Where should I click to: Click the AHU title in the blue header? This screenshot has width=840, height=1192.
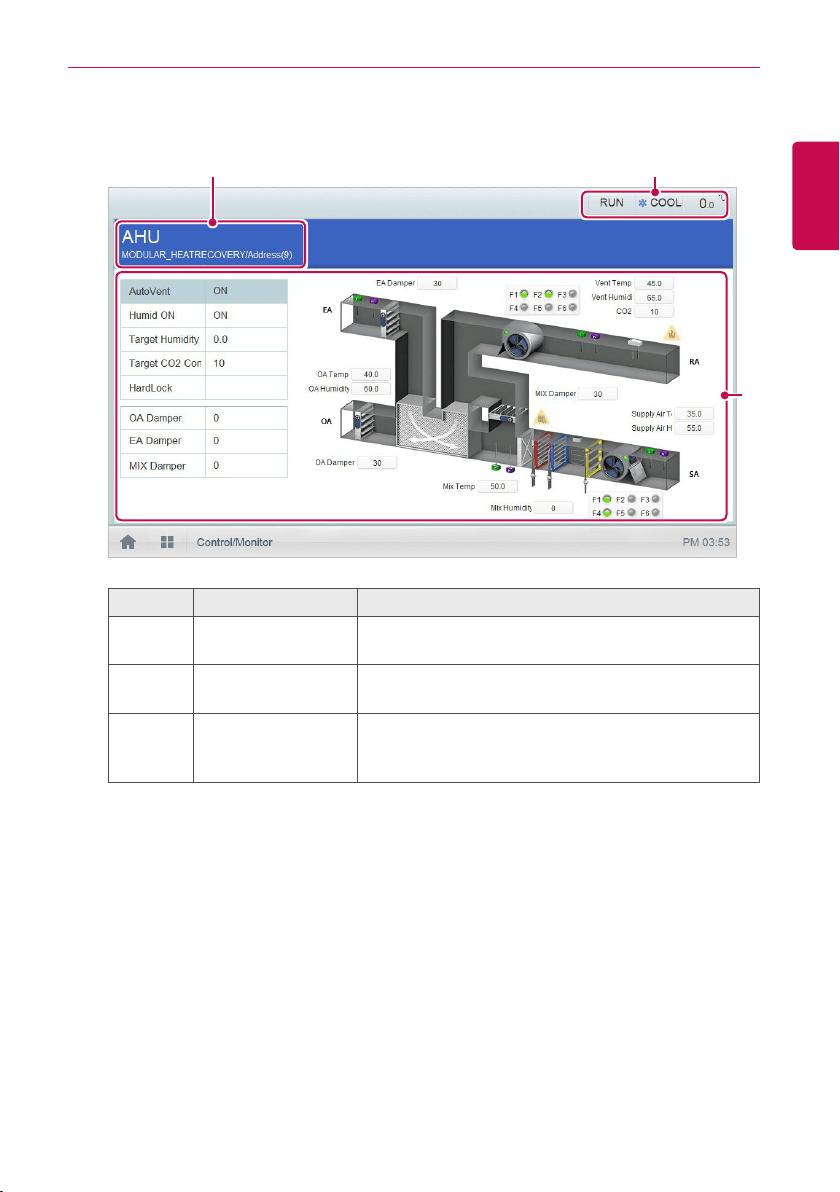(x=141, y=236)
